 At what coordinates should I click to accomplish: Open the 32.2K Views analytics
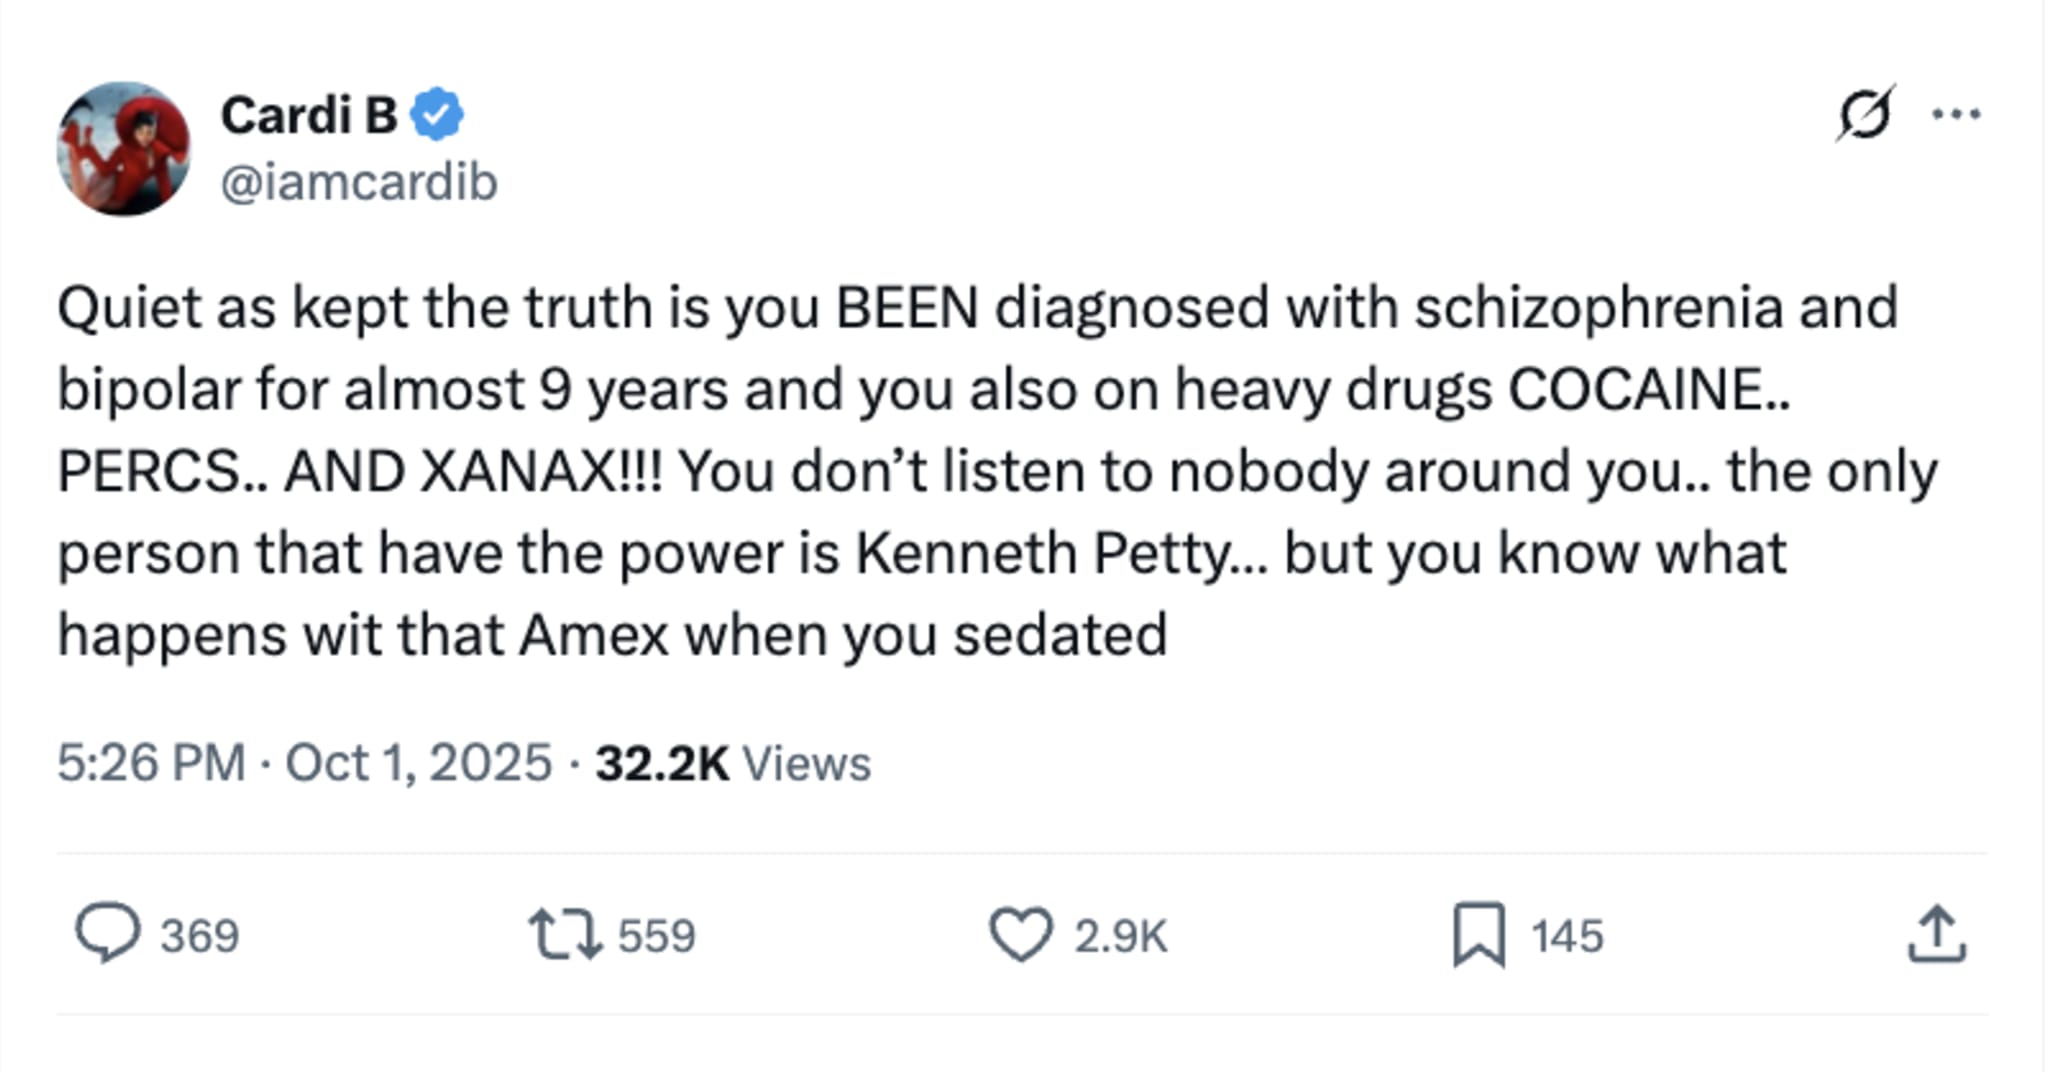[733, 763]
